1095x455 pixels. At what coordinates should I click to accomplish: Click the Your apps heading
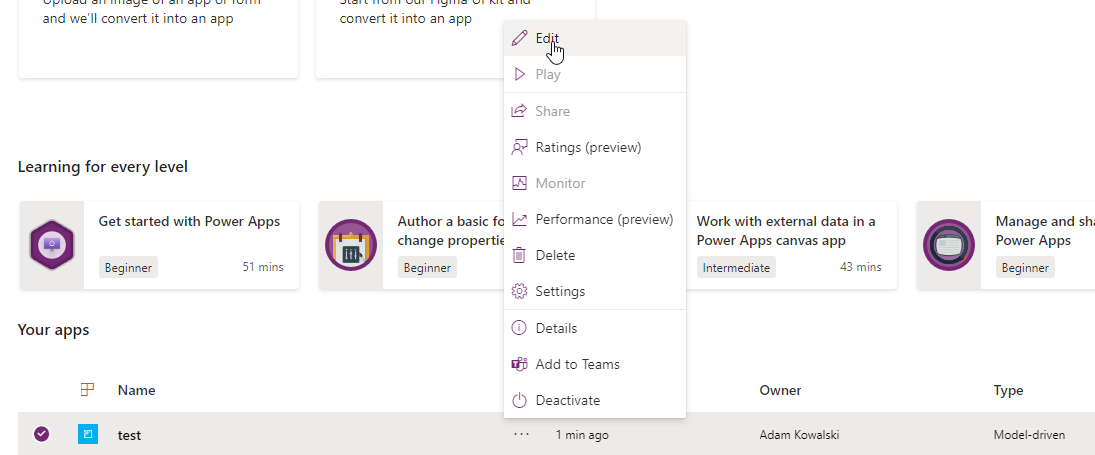pos(54,329)
